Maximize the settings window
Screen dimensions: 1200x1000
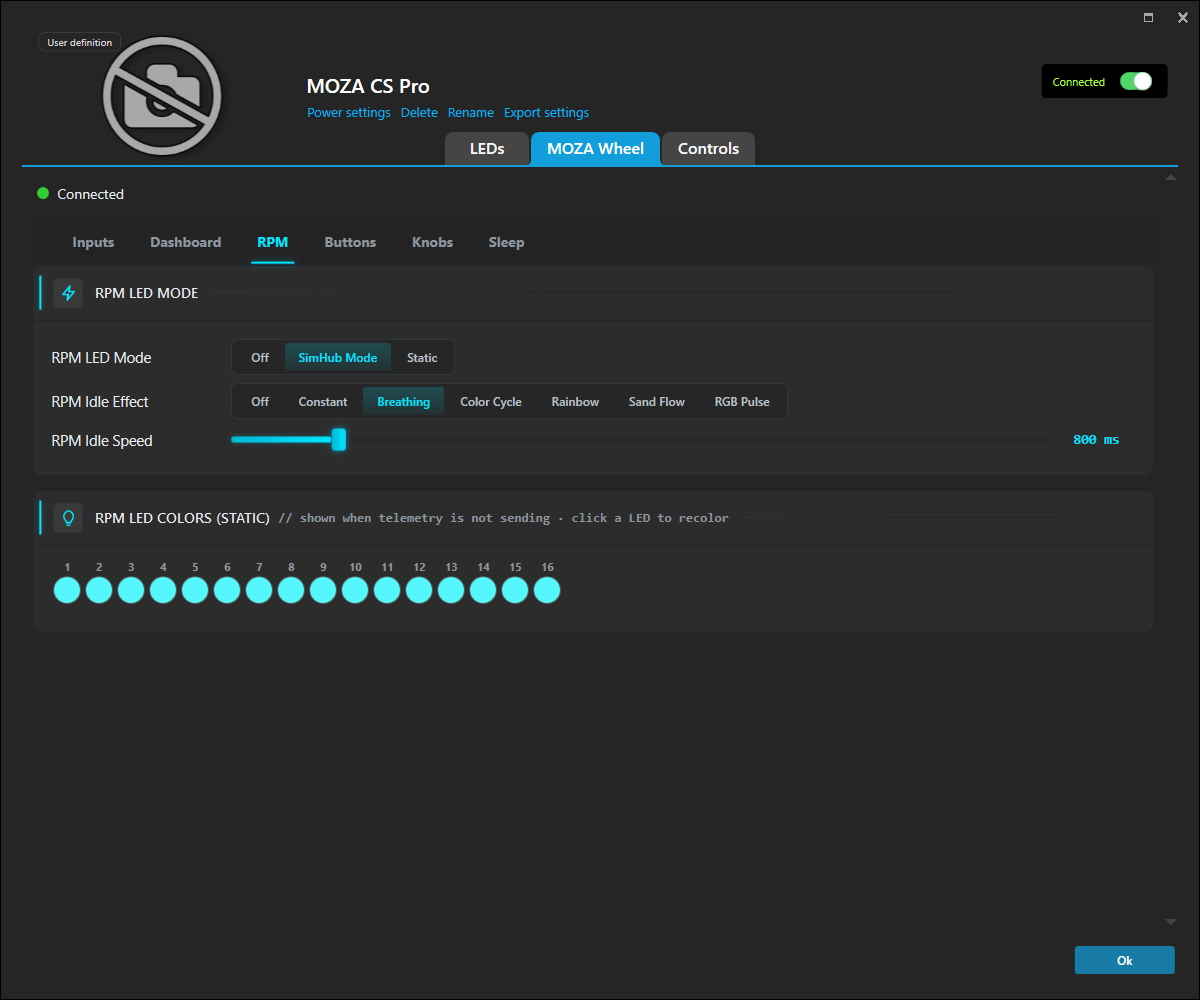pos(1148,17)
